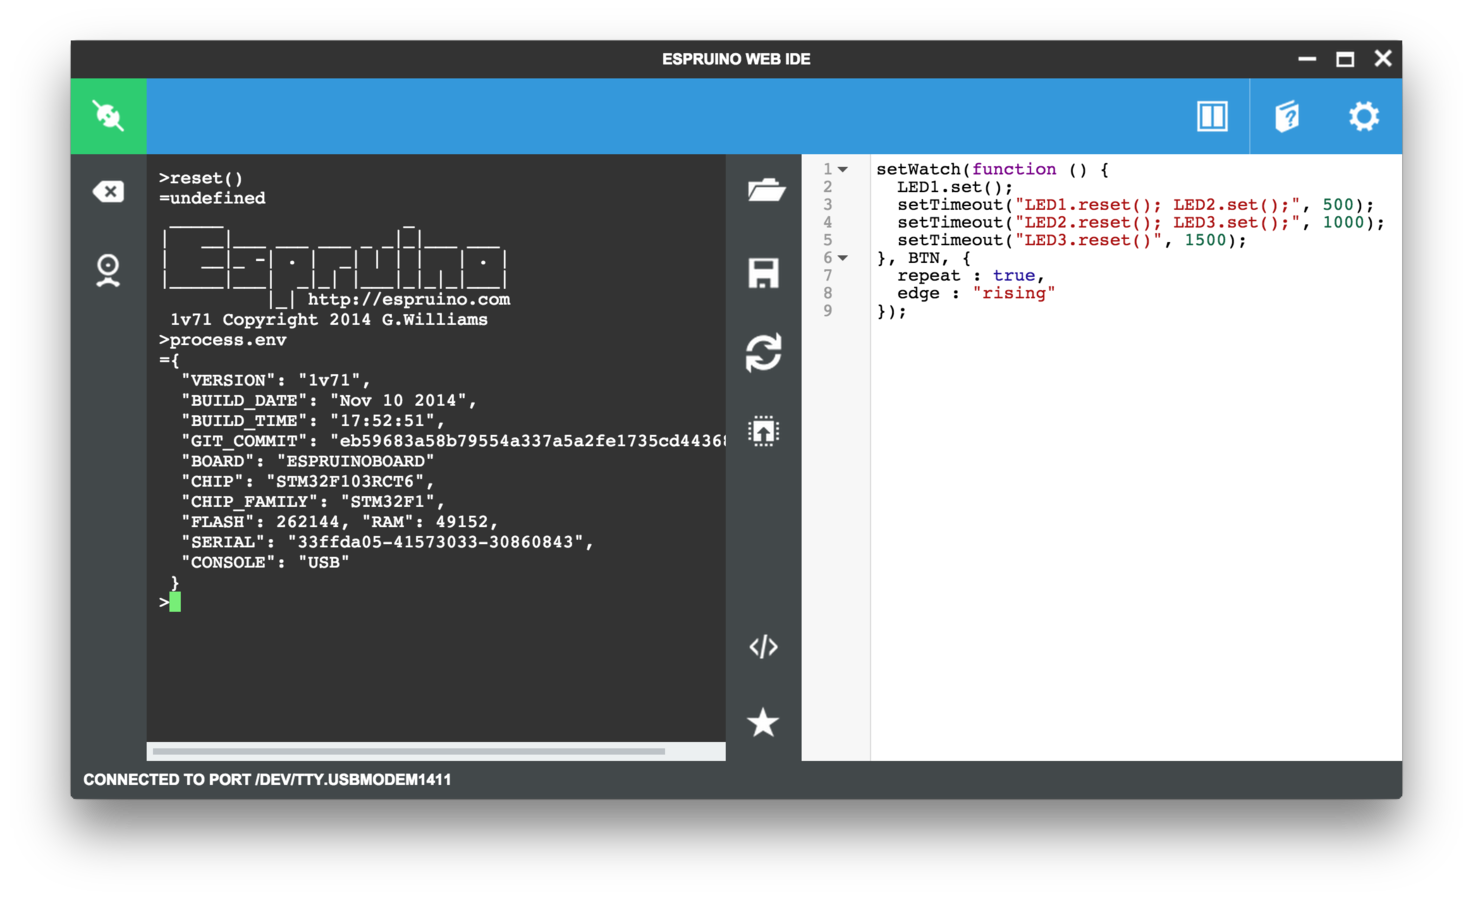The height and width of the screenshot is (900, 1473).
Task: Close the Espruino Web IDE window
Action: tap(1383, 58)
